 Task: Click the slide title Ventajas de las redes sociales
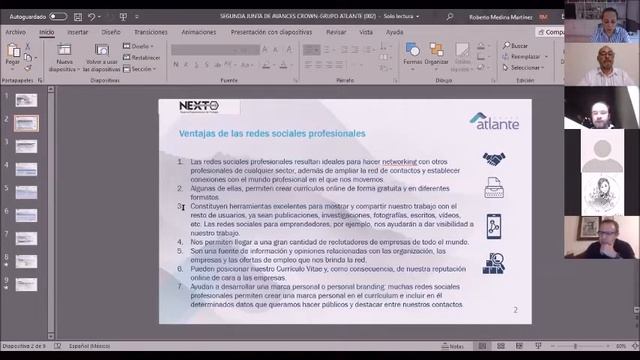[x=272, y=133]
